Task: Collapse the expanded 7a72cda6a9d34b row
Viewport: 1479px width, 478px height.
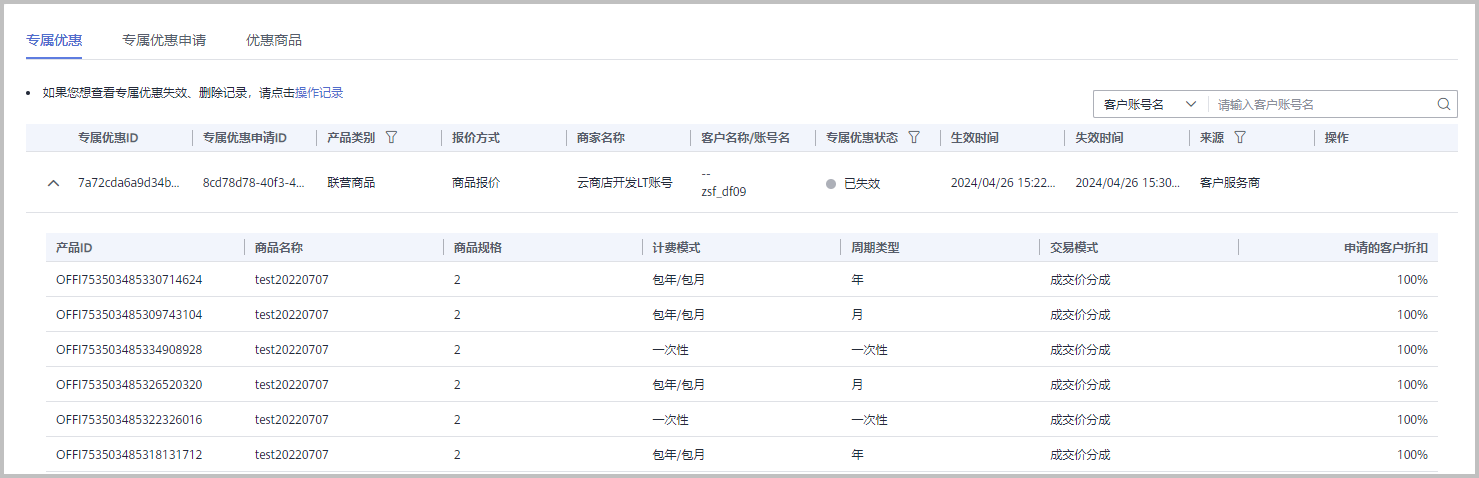Action: point(54,183)
